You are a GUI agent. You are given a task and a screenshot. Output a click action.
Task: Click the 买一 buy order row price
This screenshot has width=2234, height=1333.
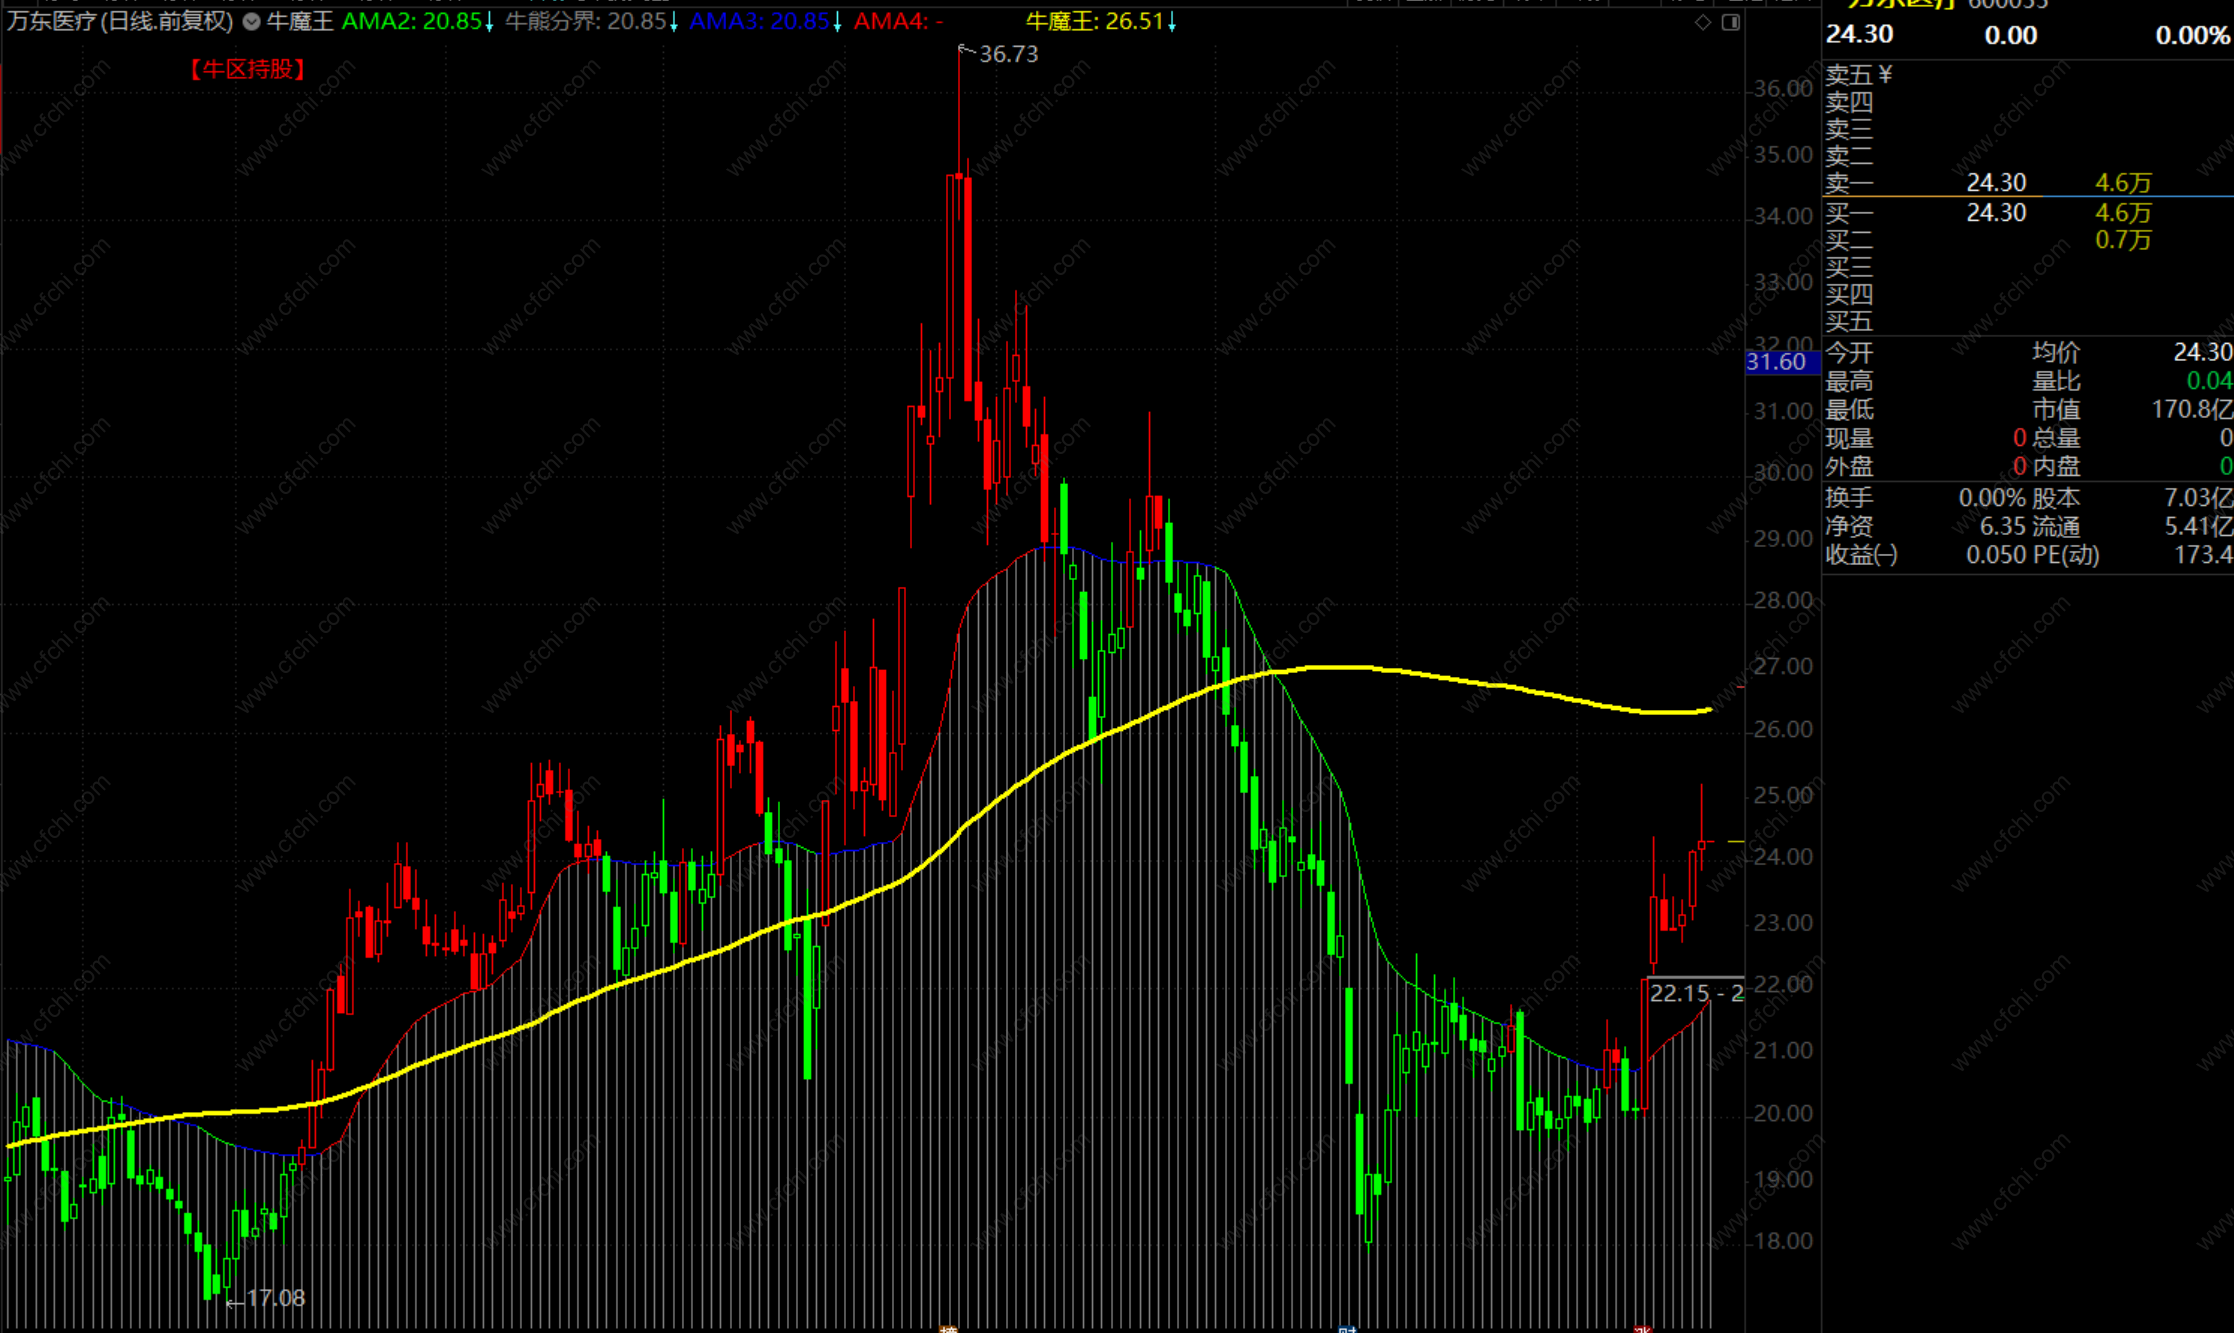click(x=1996, y=213)
